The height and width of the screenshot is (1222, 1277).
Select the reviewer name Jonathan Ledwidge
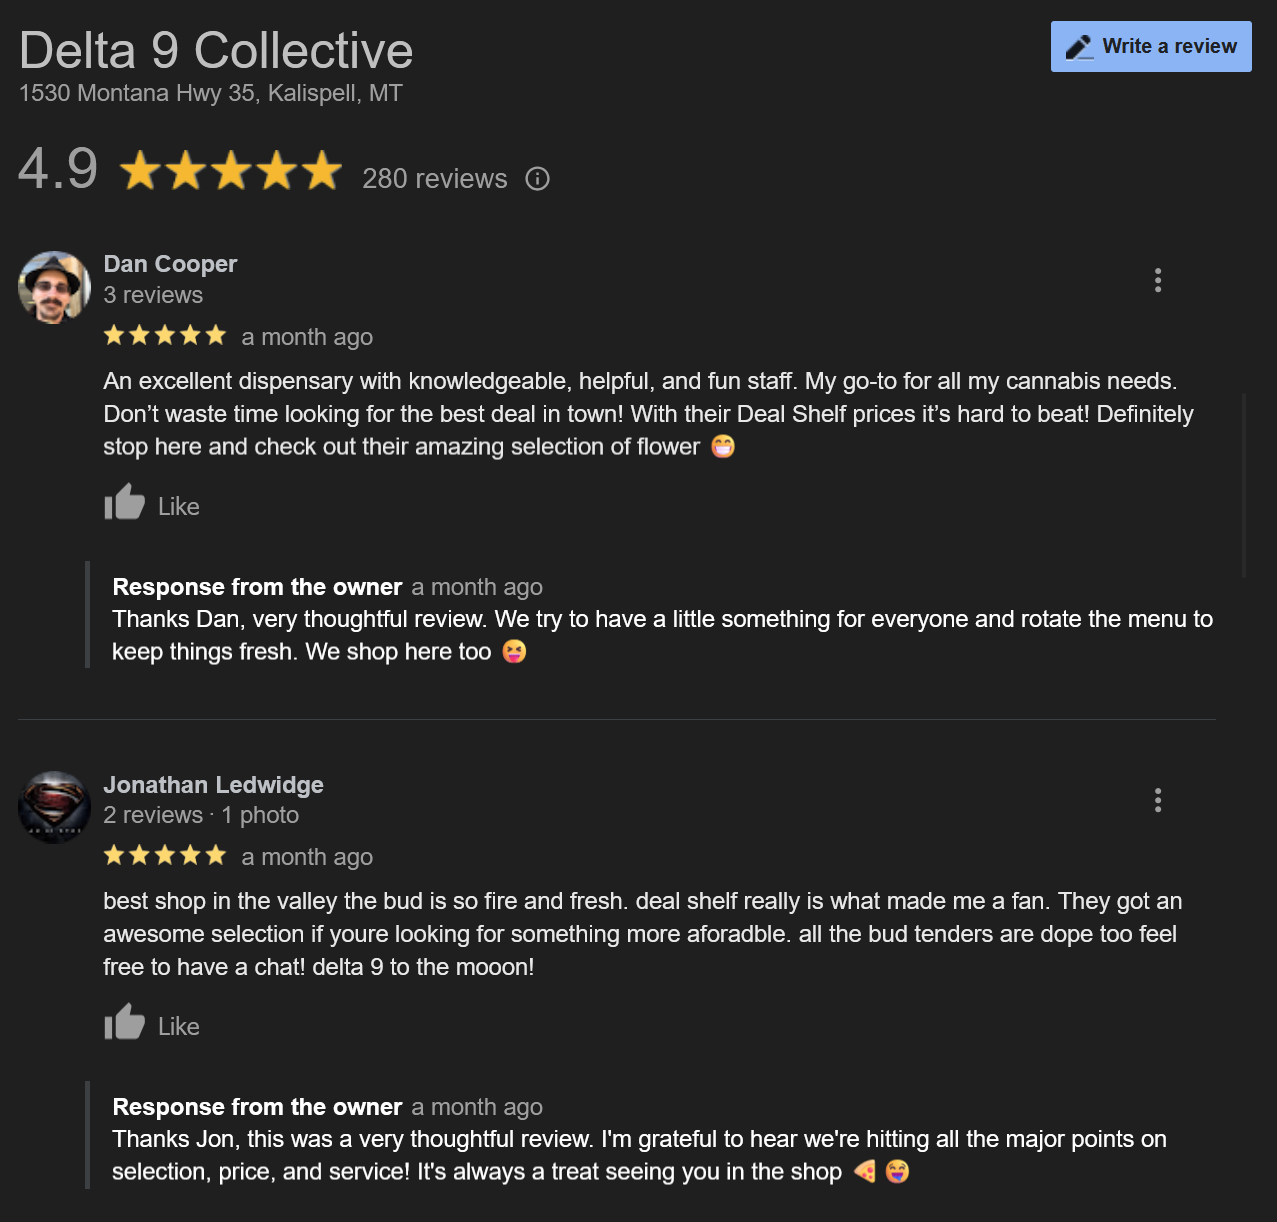pos(213,785)
